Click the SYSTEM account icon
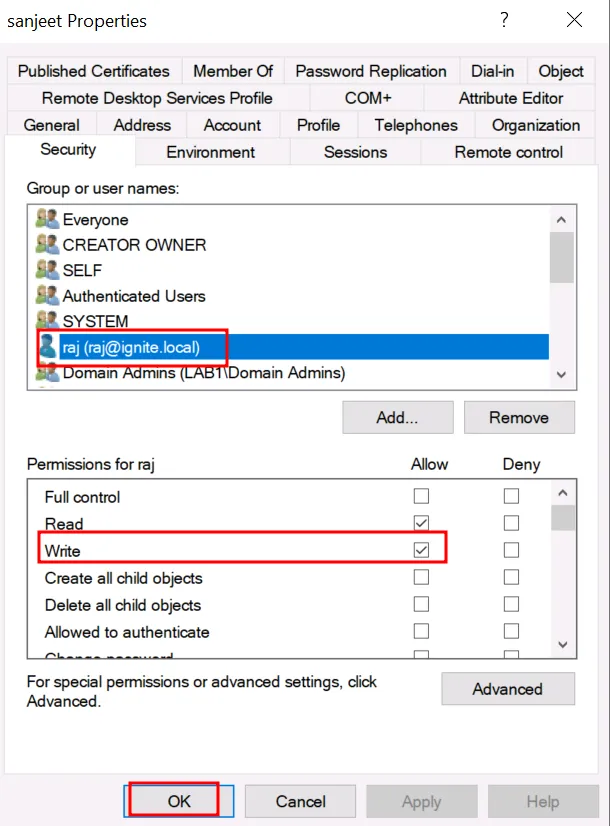Viewport: 610px width, 826px height. click(x=47, y=321)
